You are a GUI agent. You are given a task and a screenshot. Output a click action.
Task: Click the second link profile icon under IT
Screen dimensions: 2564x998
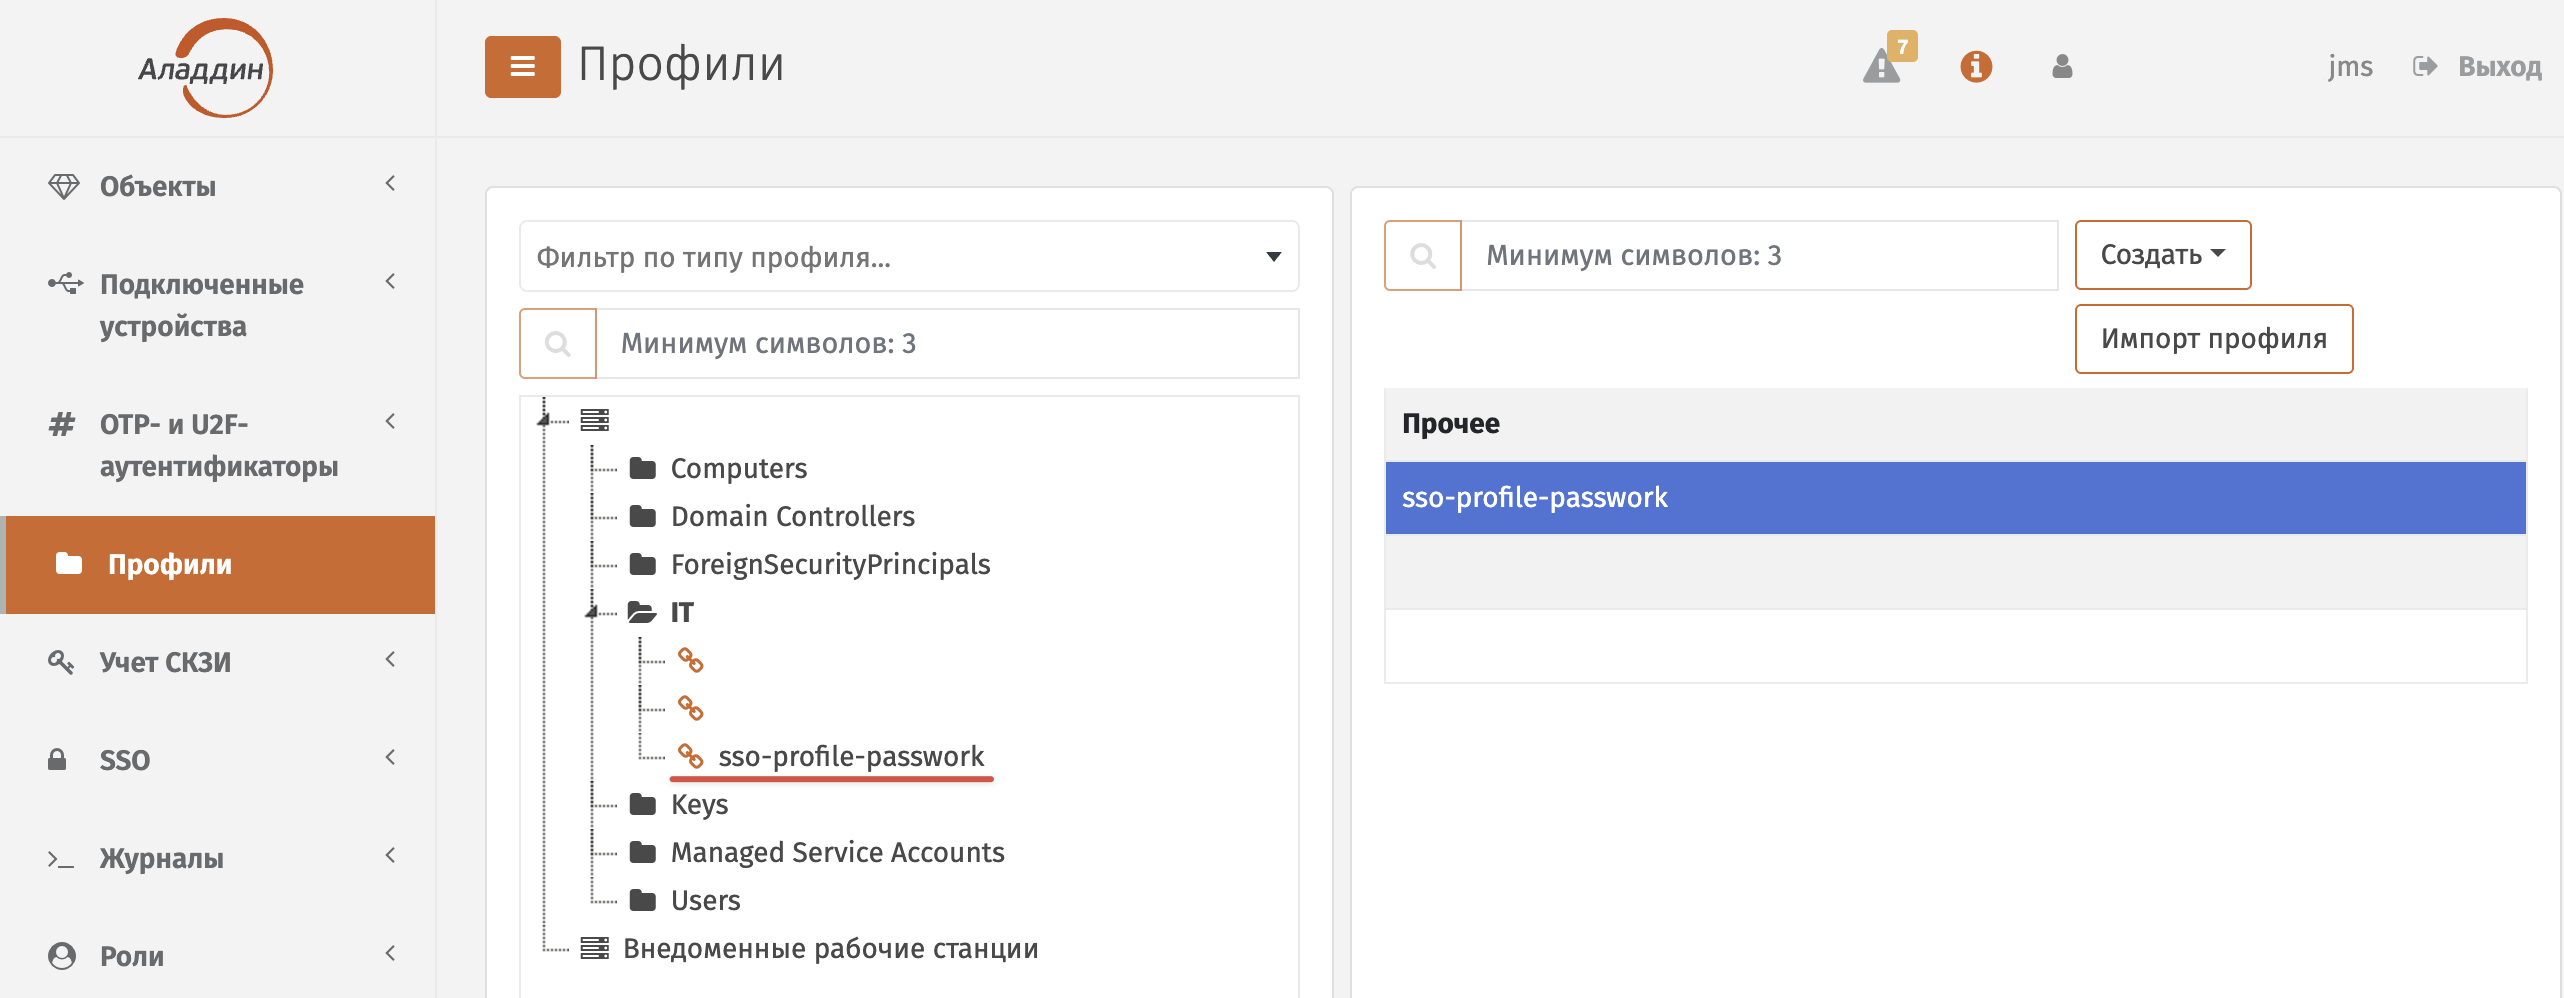(691, 708)
